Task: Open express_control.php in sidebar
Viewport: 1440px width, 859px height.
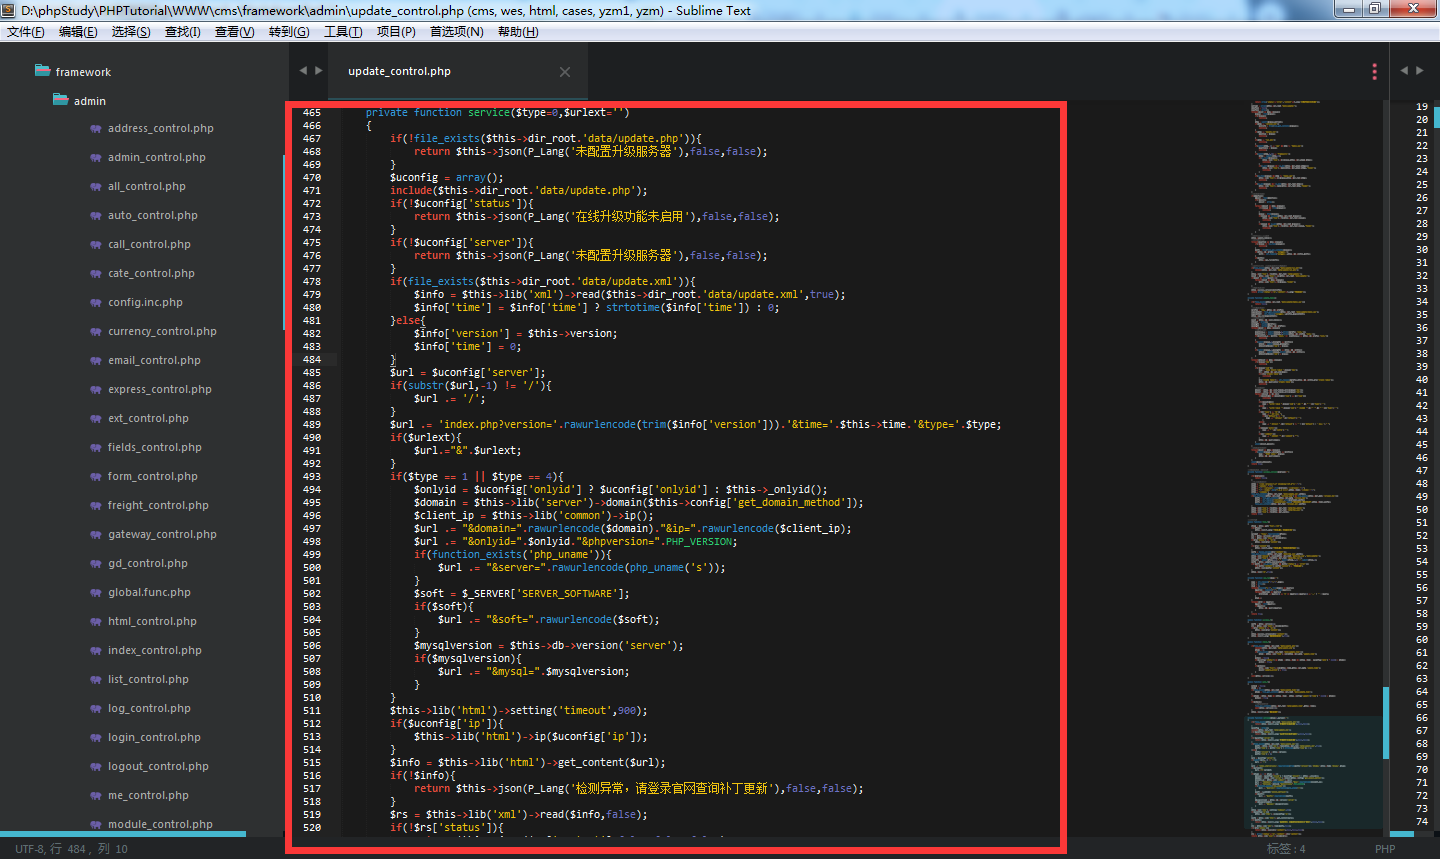Action: click(x=160, y=389)
